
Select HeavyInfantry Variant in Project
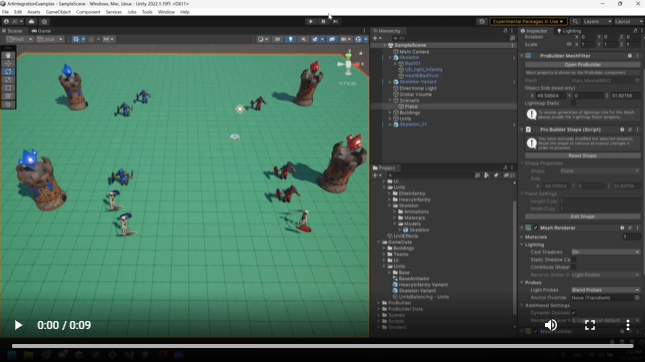[423, 285]
